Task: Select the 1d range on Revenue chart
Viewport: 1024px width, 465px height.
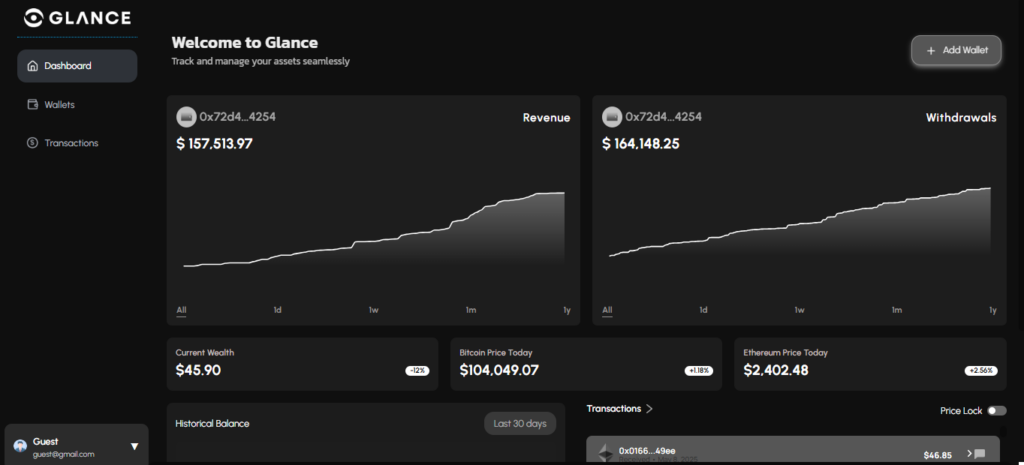Action: tap(277, 310)
